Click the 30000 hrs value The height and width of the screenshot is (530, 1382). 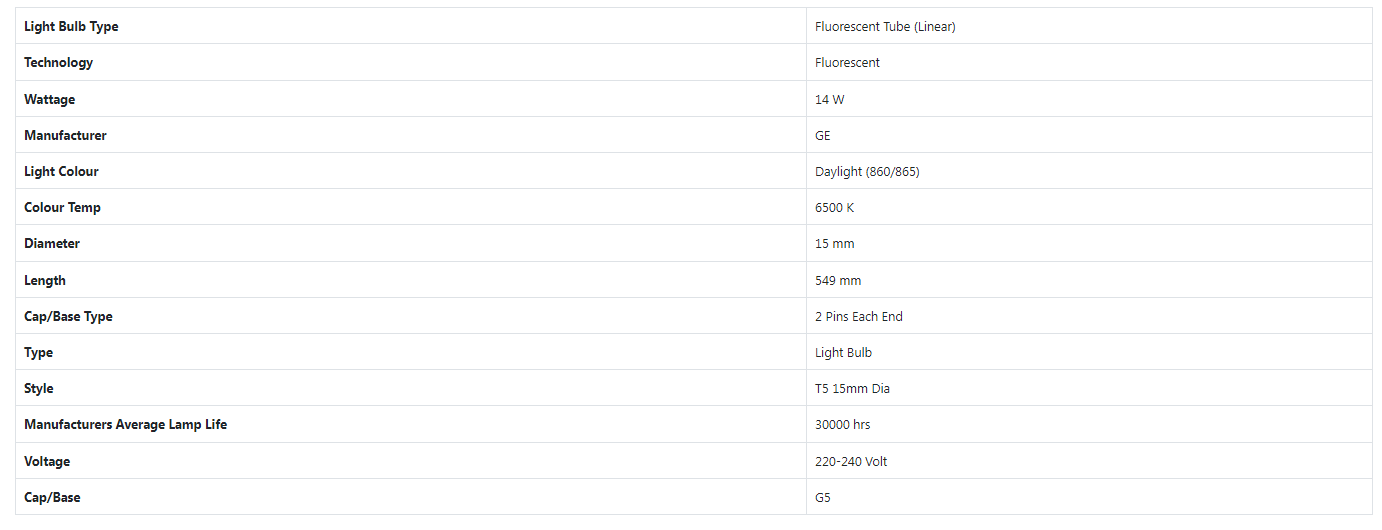(x=843, y=425)
